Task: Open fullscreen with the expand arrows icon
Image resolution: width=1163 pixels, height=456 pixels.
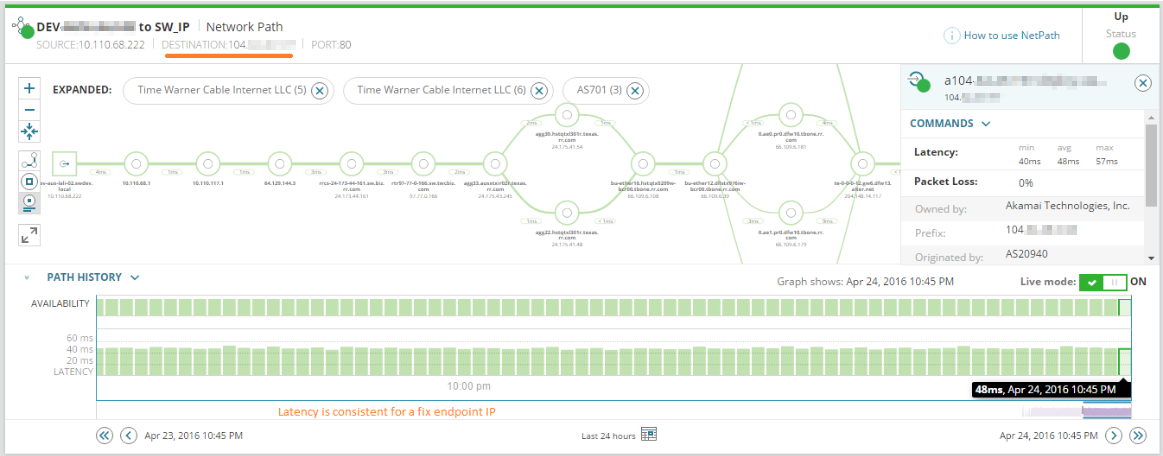Action: point(30,235)
